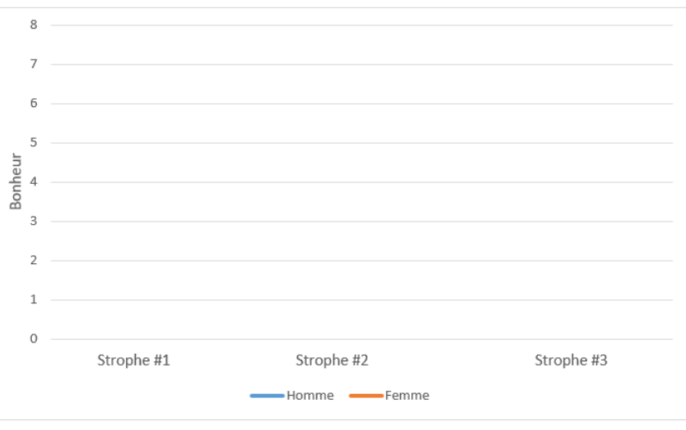Click the number 2 axis tick label
The height and width of the screenshot is (430, 686).
33,260
